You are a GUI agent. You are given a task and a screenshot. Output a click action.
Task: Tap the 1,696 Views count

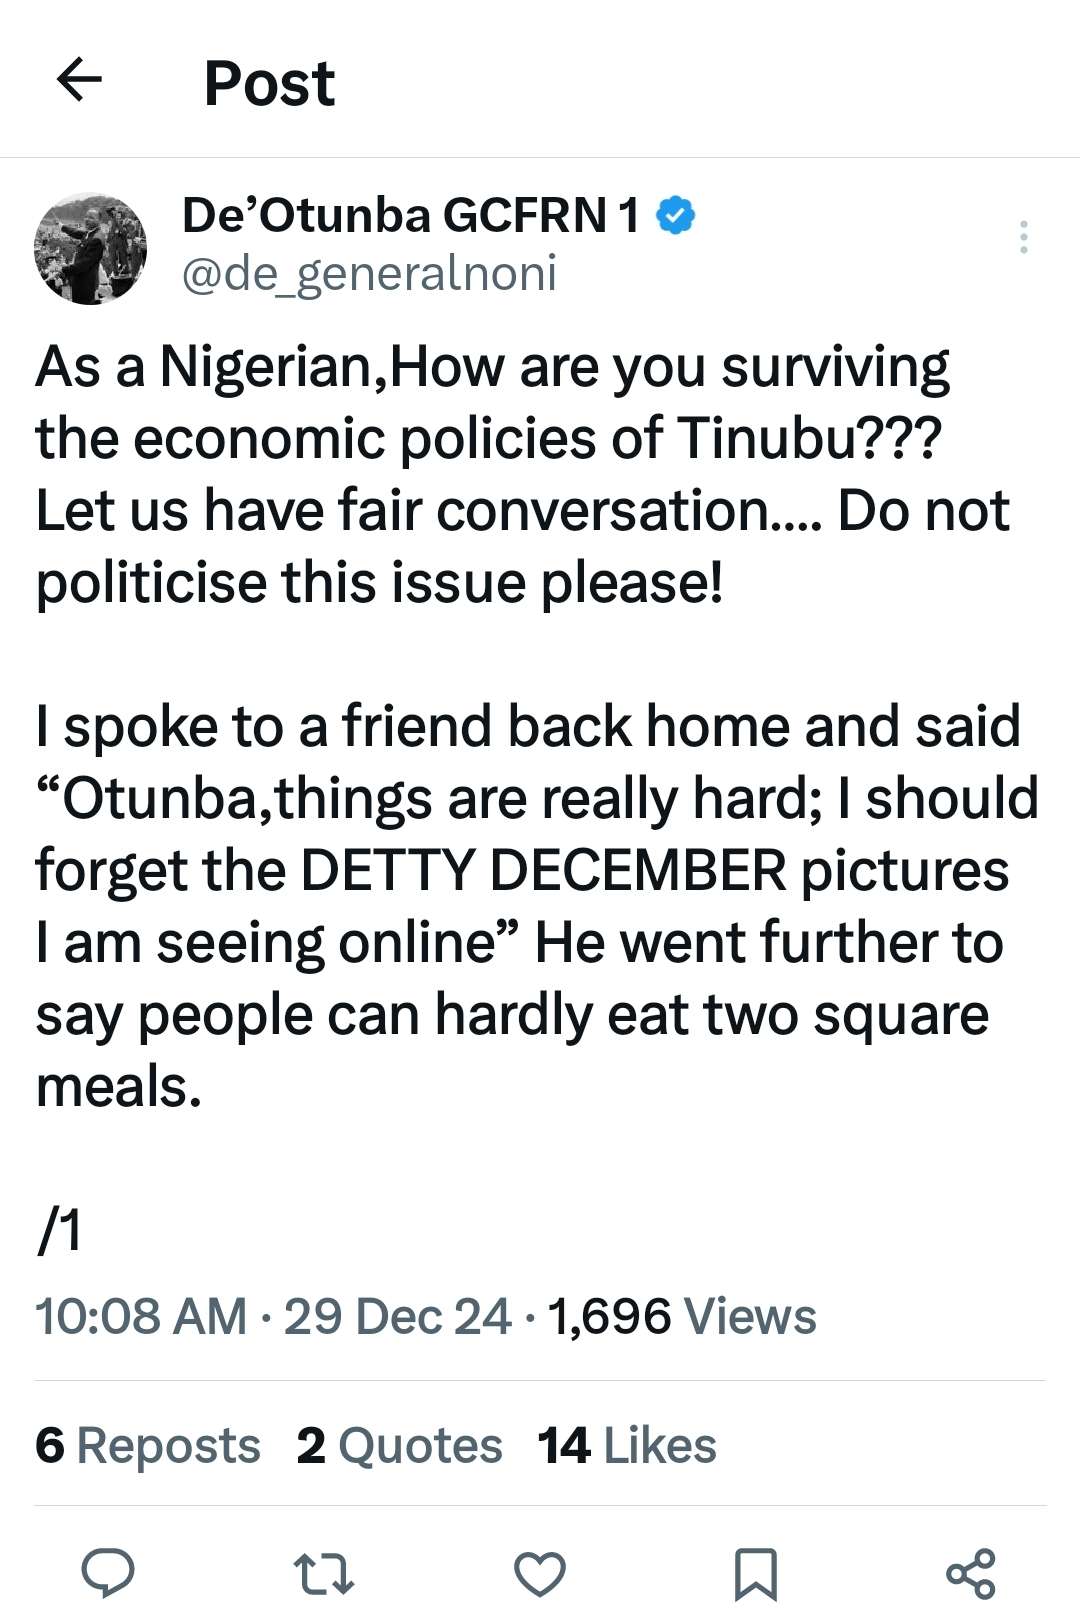pos(682,1316)
